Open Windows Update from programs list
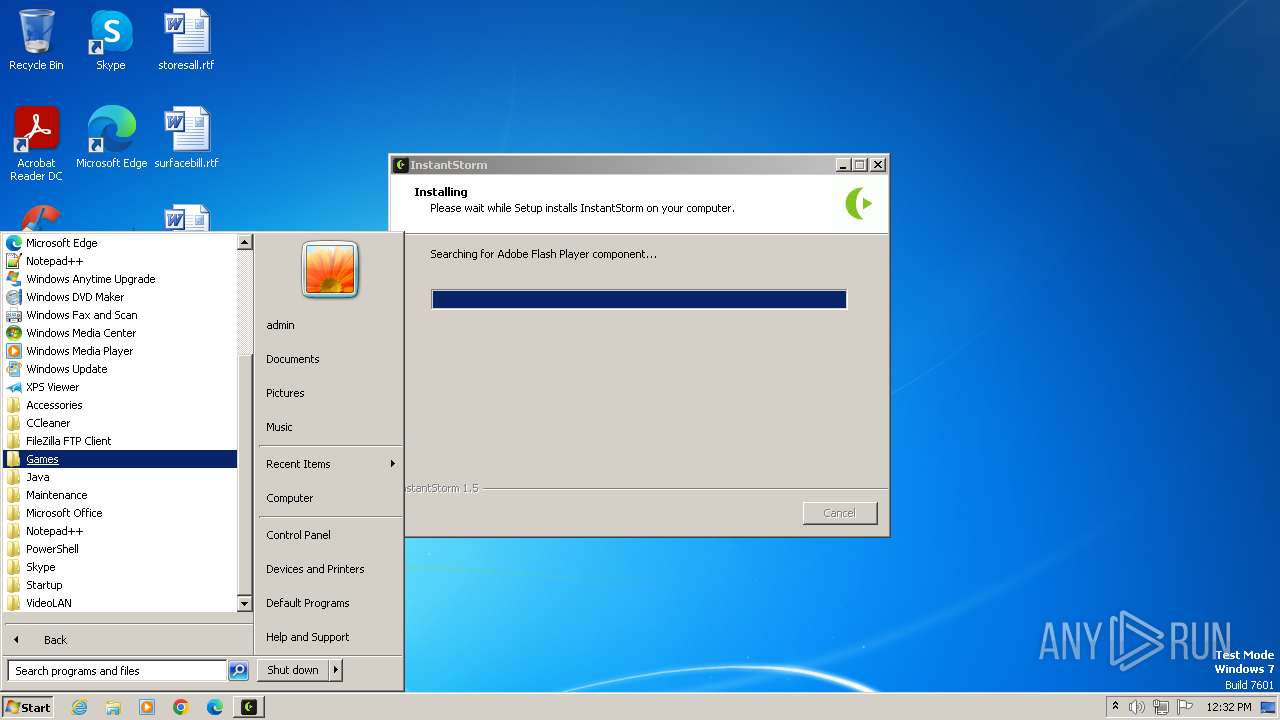The width and height of the screenshot is (1280, 720). [120, 369]
